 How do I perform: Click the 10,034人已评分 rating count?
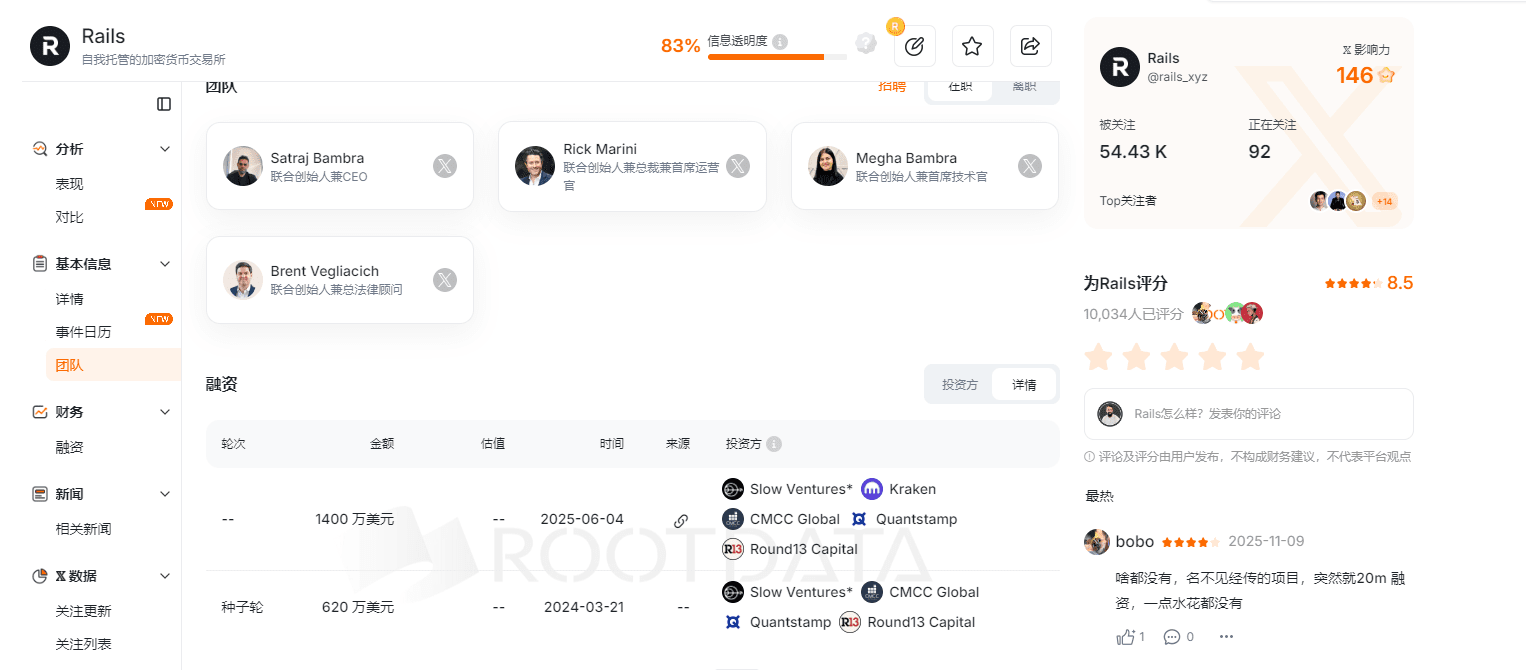click(1133, 314)
